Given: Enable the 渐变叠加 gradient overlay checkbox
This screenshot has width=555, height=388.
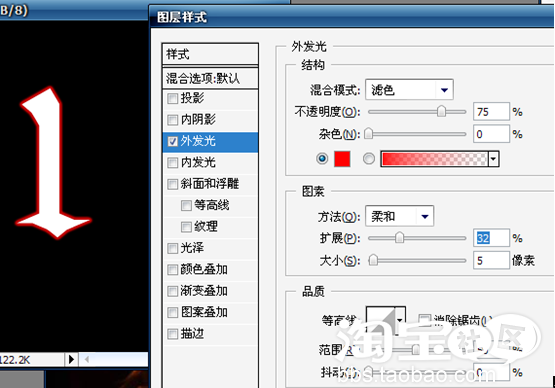Looking at the screenshot, I should [172, 291].
